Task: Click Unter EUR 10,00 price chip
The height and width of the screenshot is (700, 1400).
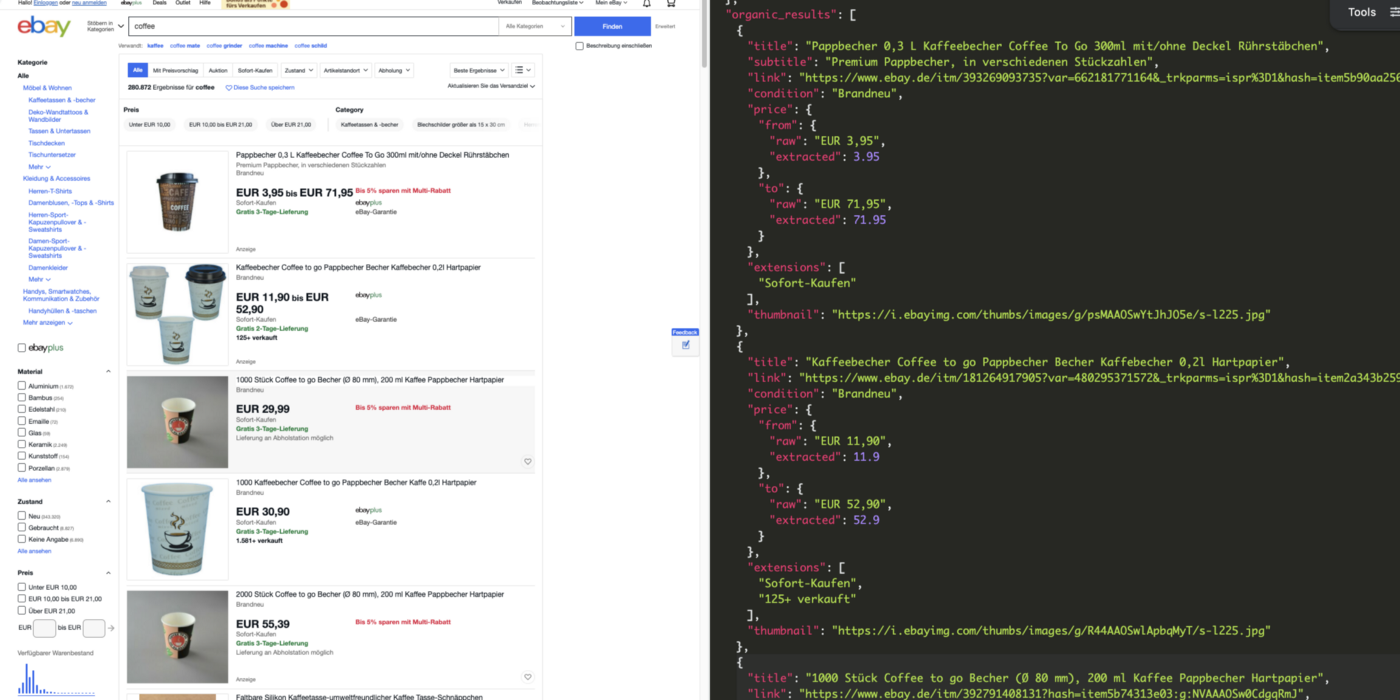Action: [x=148, y=125]
